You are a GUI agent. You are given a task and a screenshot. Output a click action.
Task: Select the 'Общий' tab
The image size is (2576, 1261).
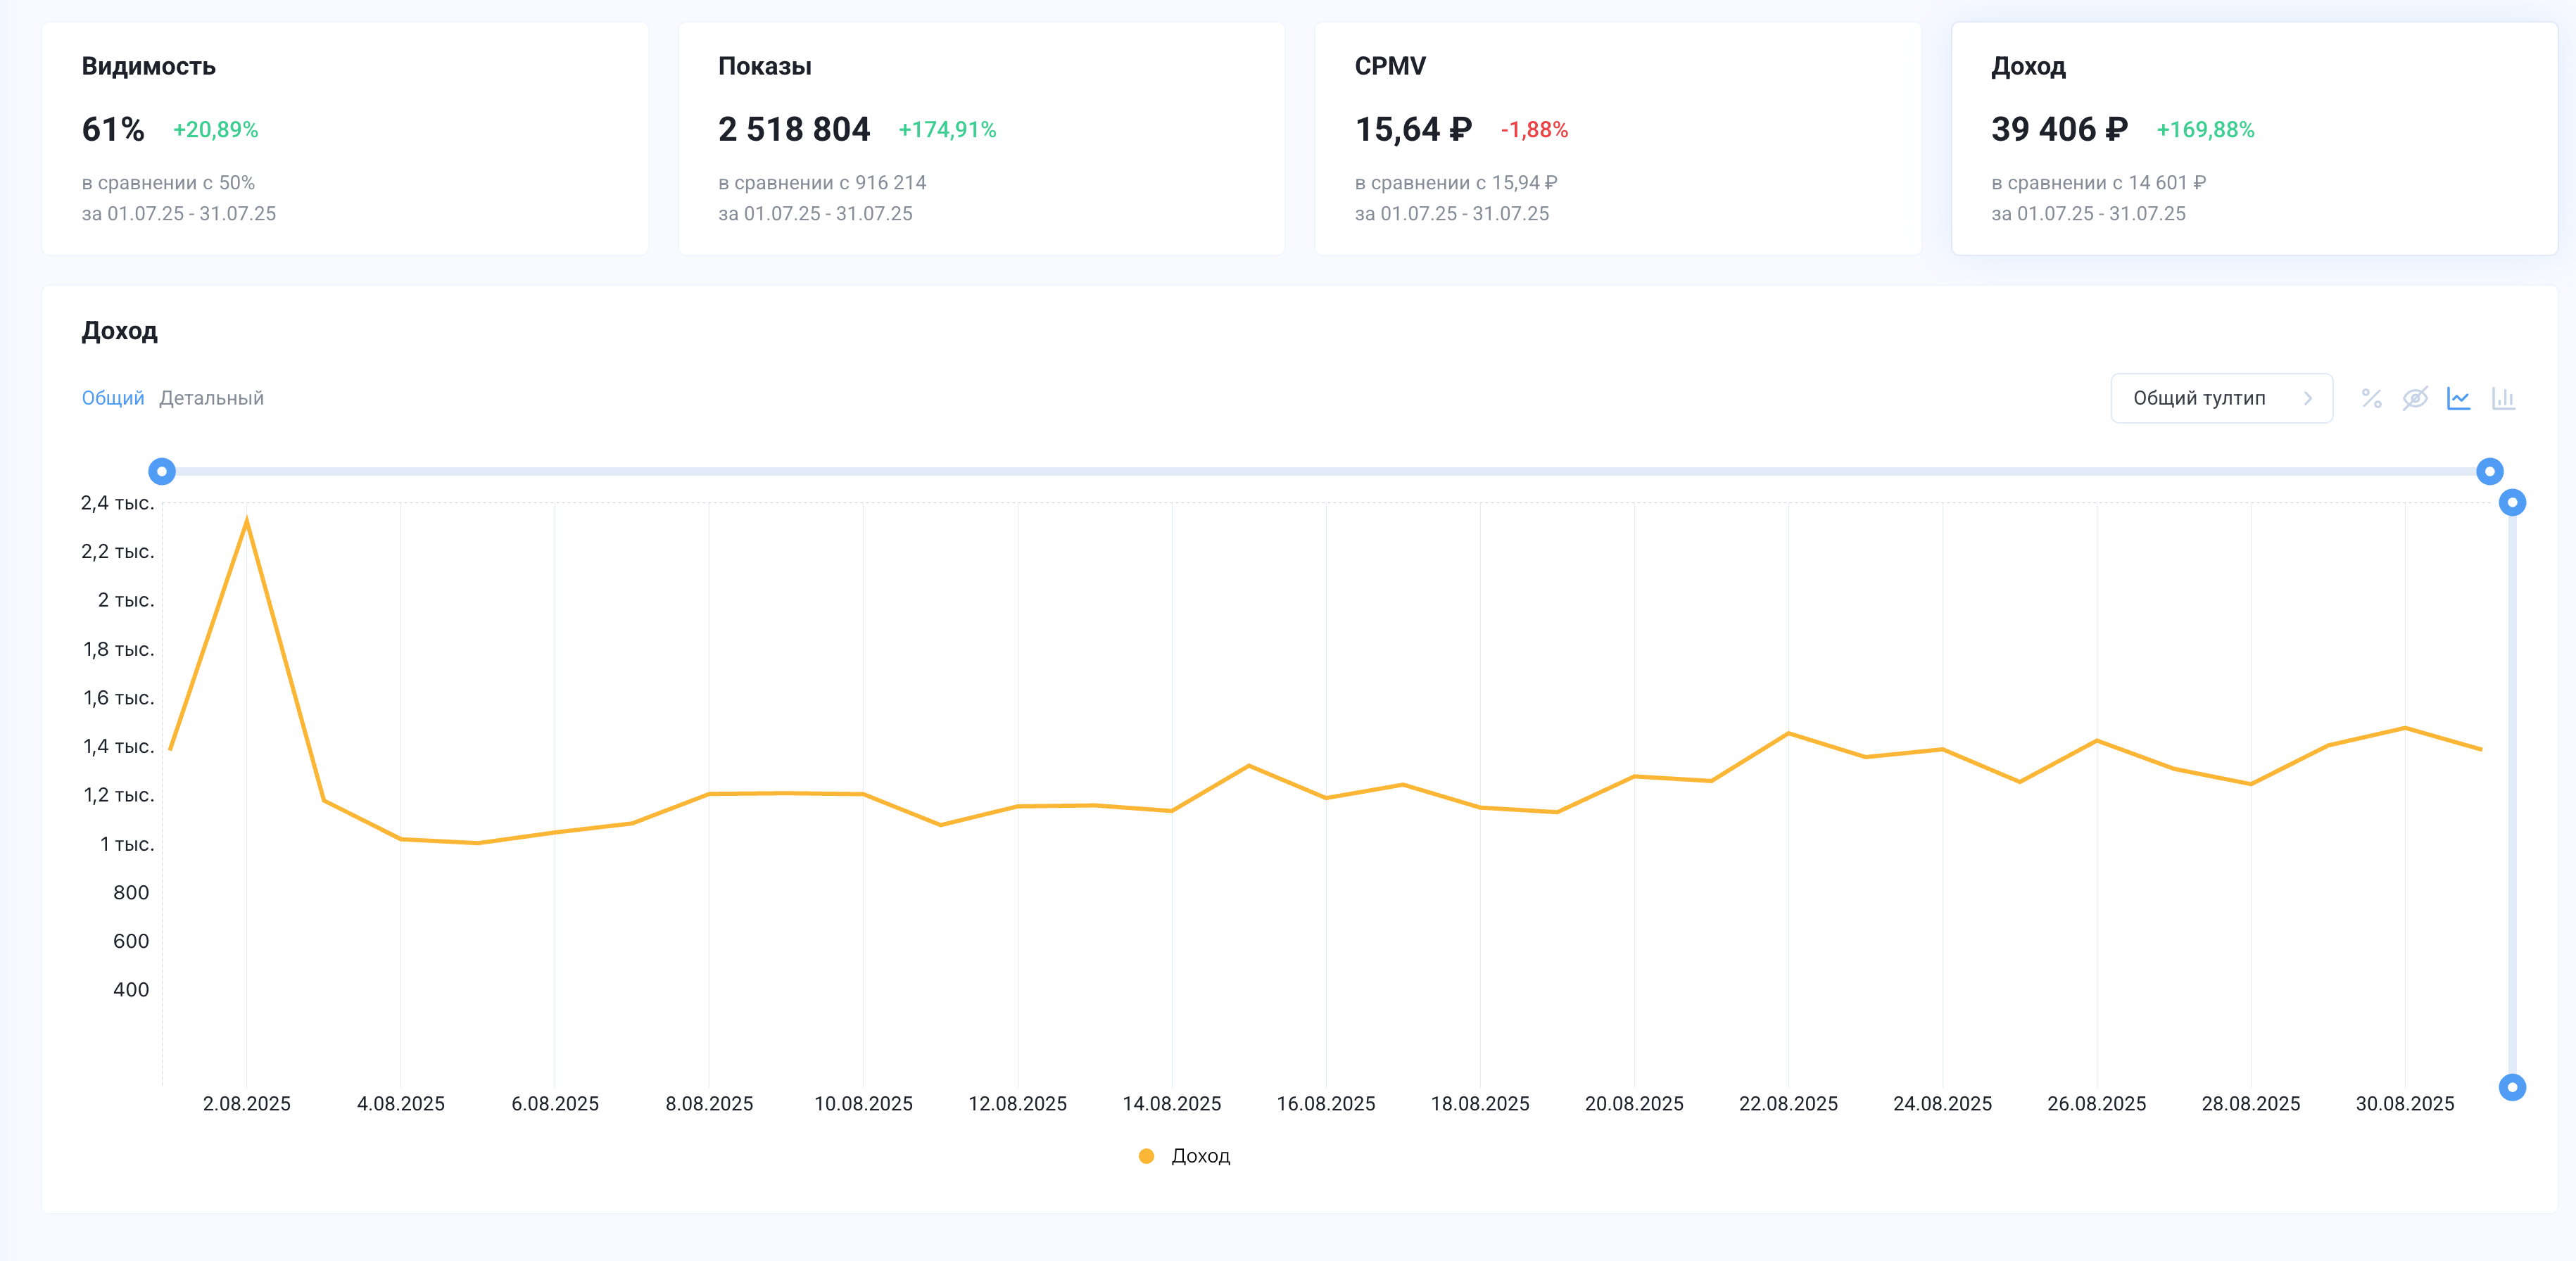click(x=112, y=398)
